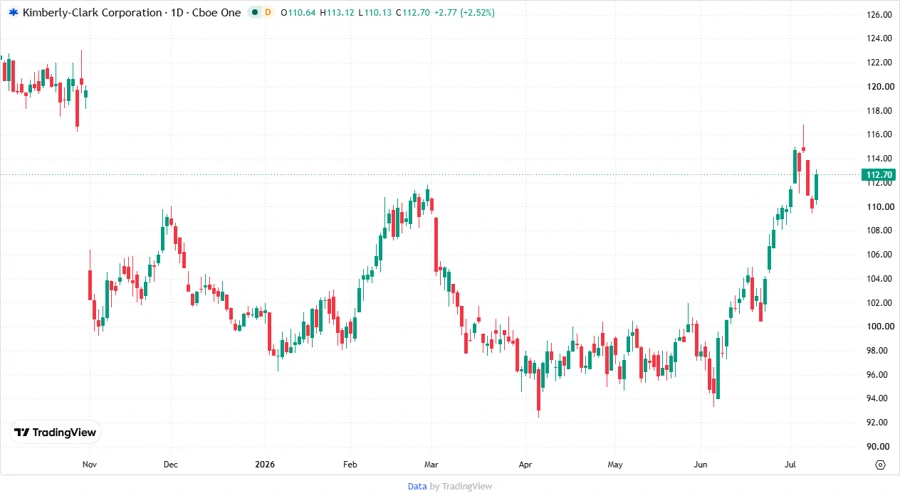Click the Nov time axis label
900x498 pixels.
tap(90, 465)
